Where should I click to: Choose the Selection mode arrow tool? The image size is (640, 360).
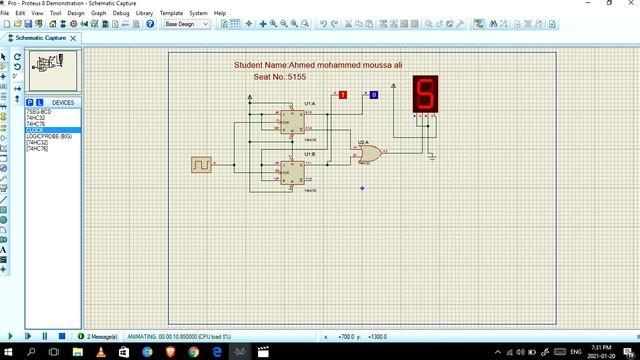(4, 56)
